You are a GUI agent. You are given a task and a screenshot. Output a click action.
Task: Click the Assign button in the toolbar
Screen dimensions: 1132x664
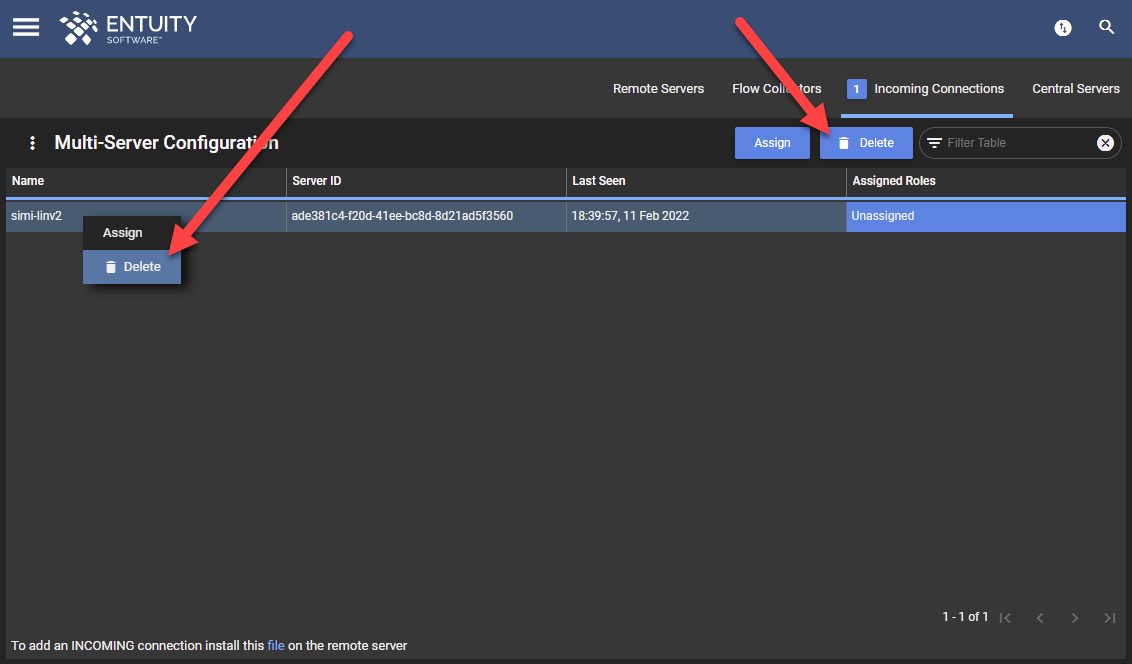[772, 143]
